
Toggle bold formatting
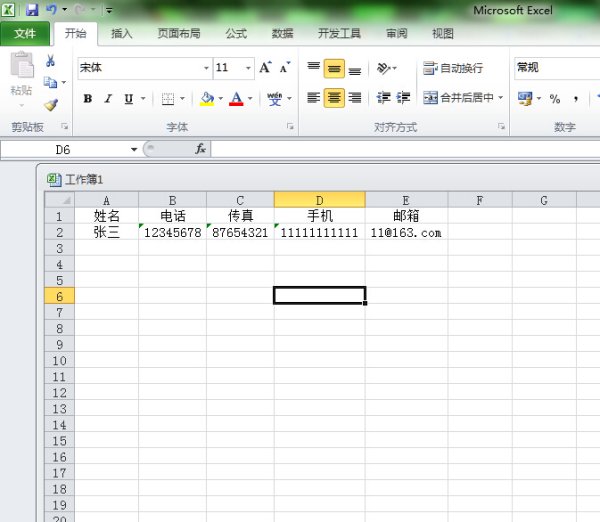[x=88, y=99]
